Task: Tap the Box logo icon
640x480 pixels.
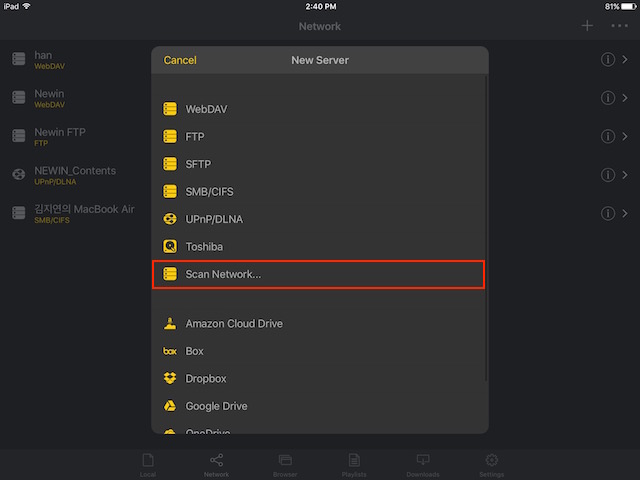Action: (x=170, y=351)
